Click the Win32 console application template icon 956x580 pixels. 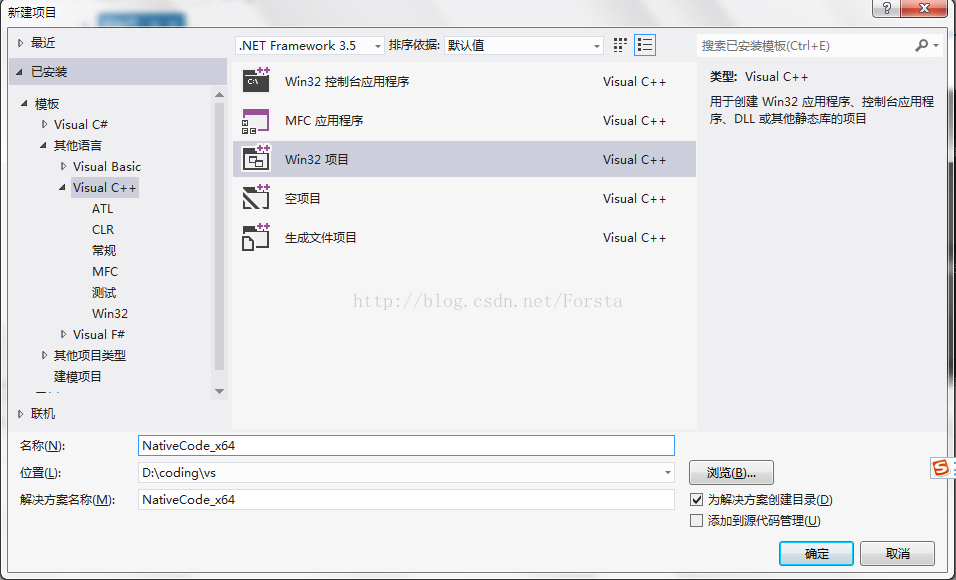pos(256,80)
